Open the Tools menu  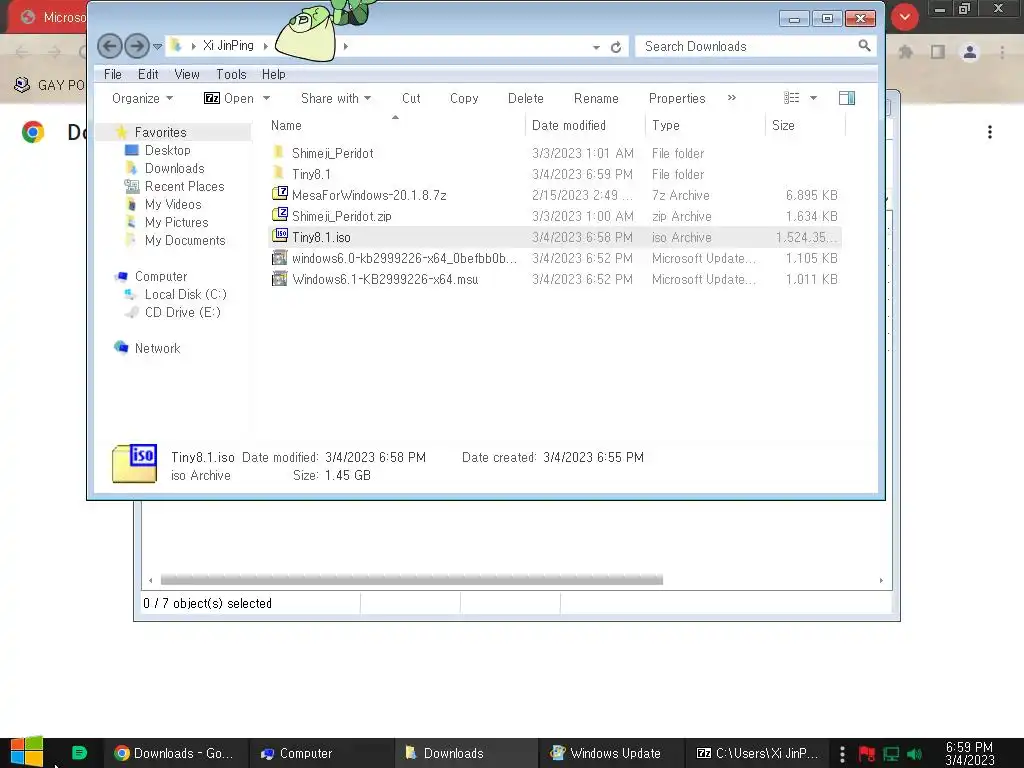[231, 74]
